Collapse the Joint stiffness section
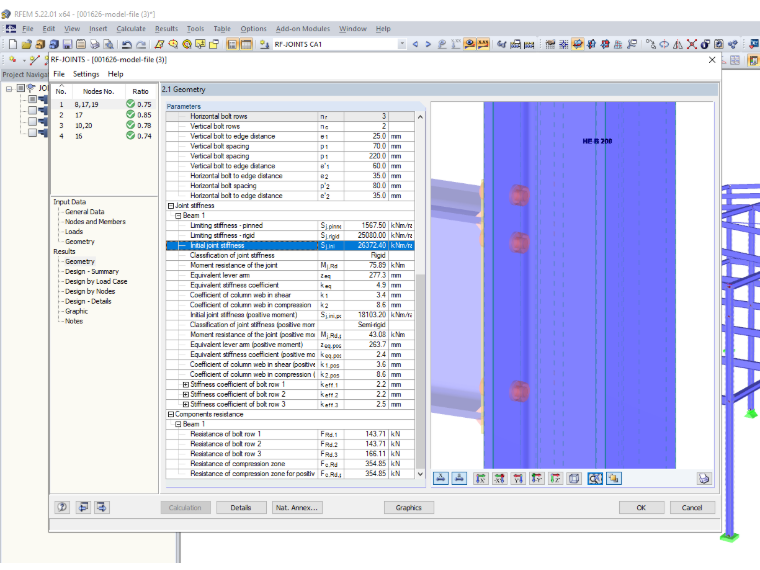760x570 pixels. tap(171, 206)
